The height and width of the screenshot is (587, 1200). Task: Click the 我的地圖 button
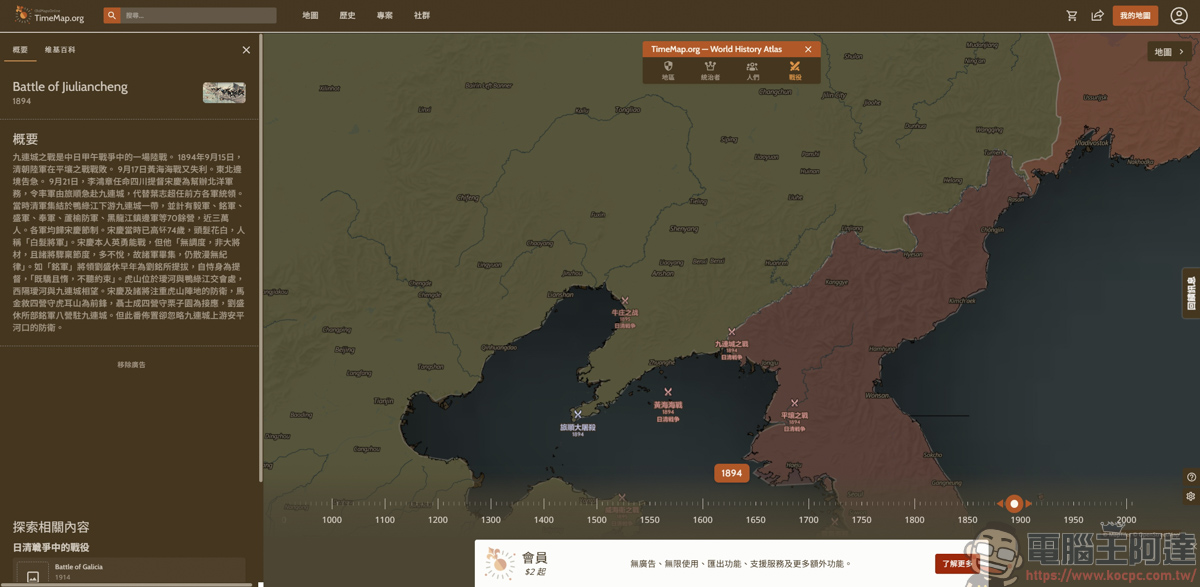tap(1135, 16)
